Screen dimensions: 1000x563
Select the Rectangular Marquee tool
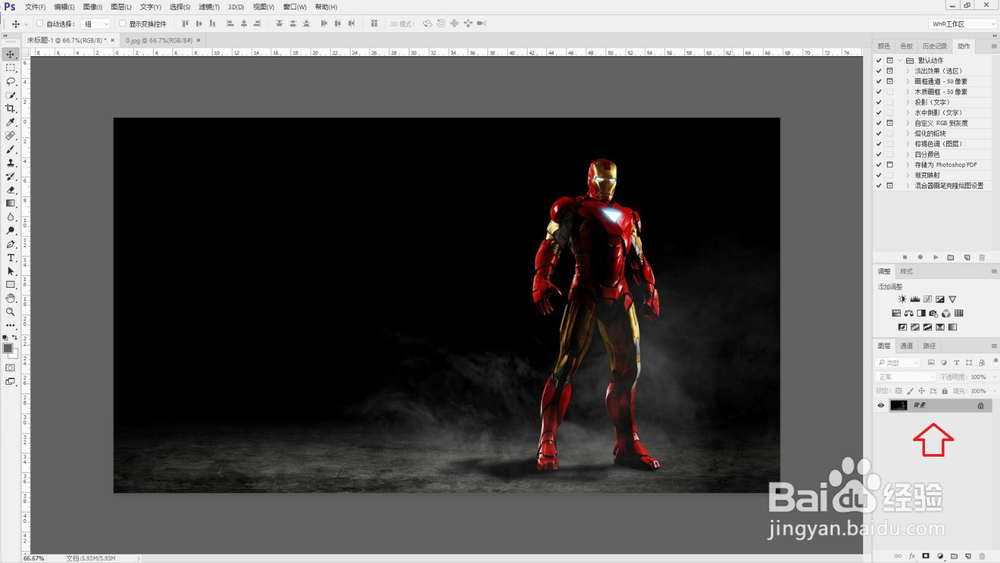click(x=10, y=68)
